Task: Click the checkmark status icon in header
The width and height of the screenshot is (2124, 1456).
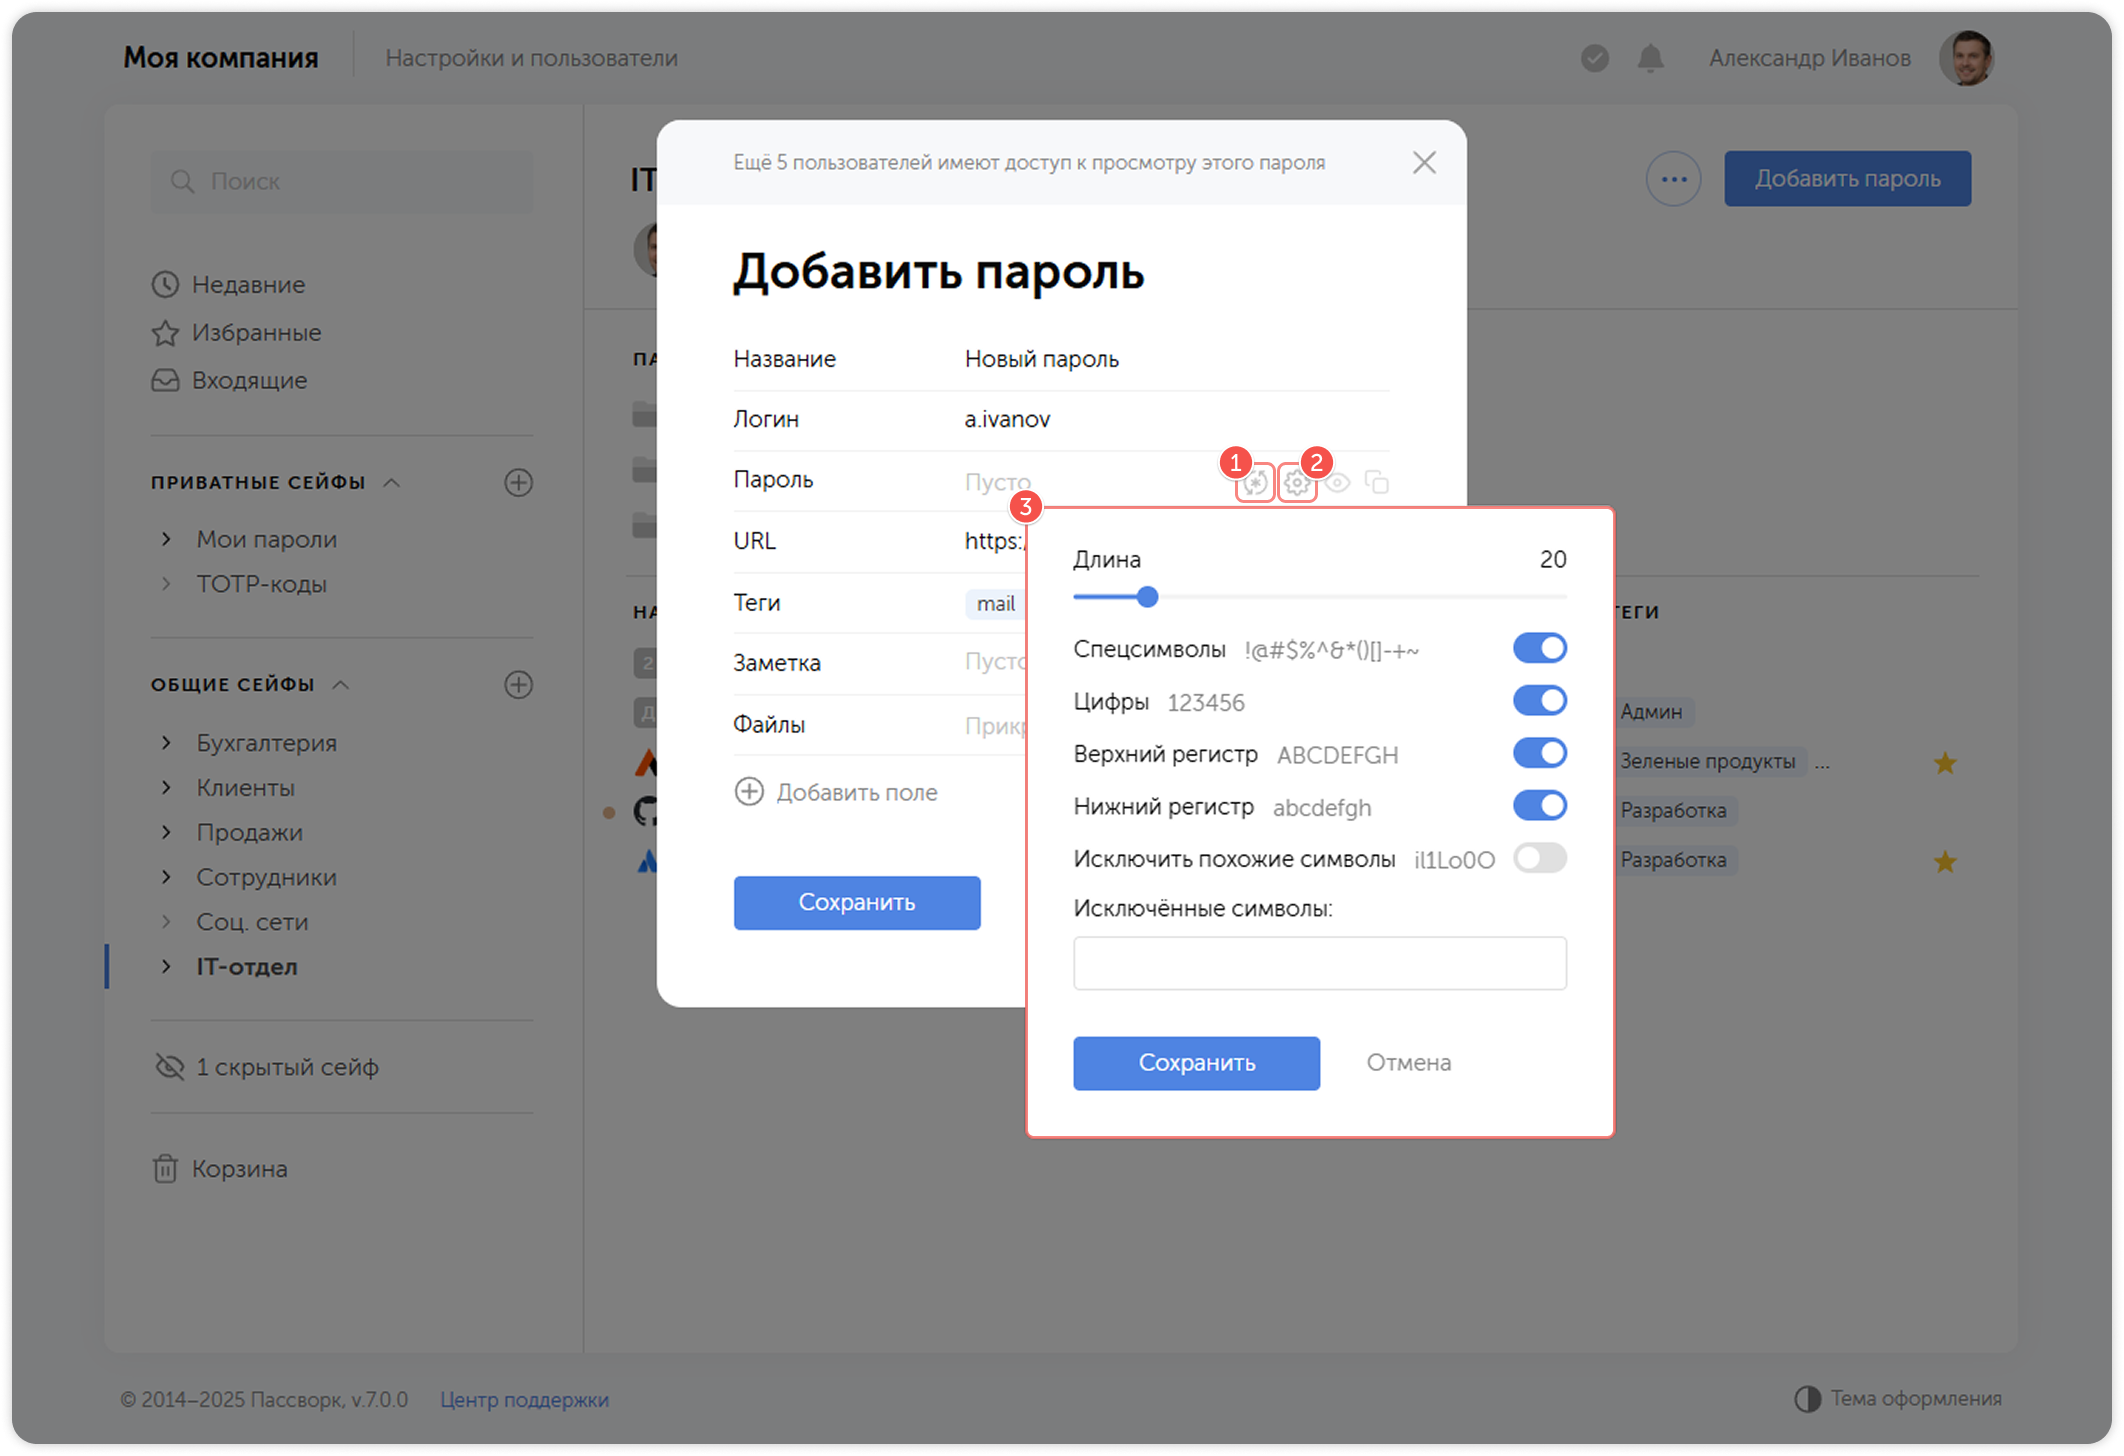Action: (x=1595, y=58)
